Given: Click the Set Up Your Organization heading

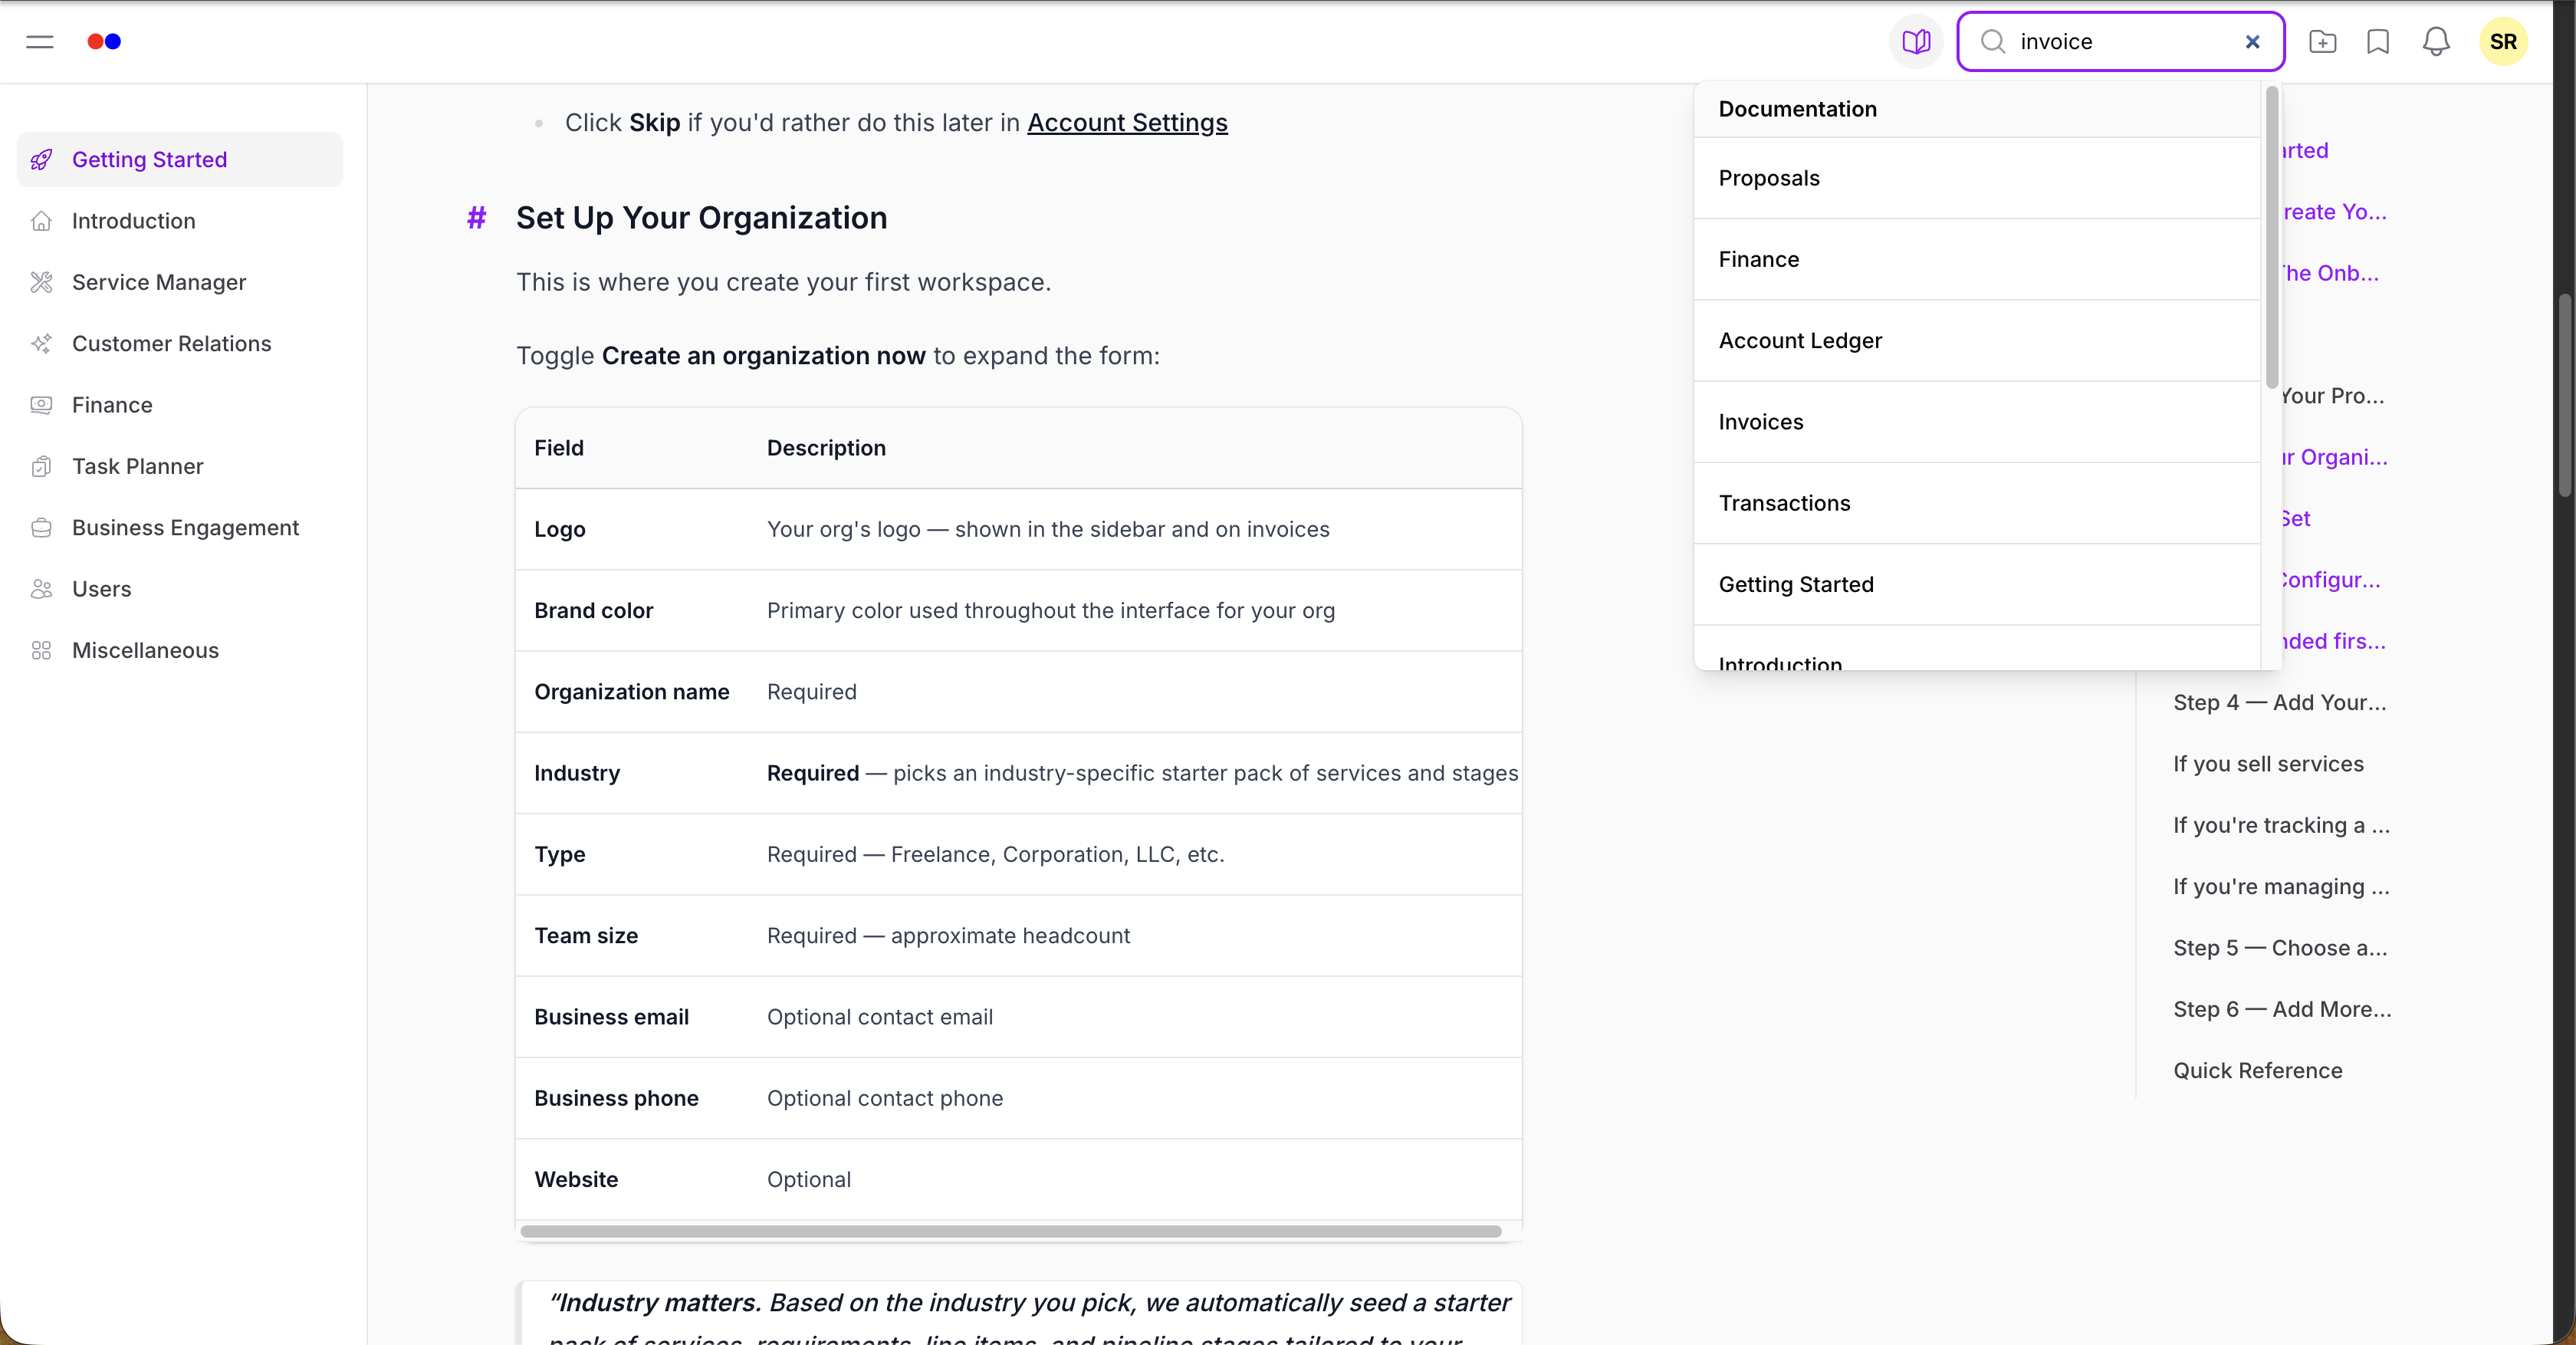Looking at the screenshot, I should click(x=701, y=218).
